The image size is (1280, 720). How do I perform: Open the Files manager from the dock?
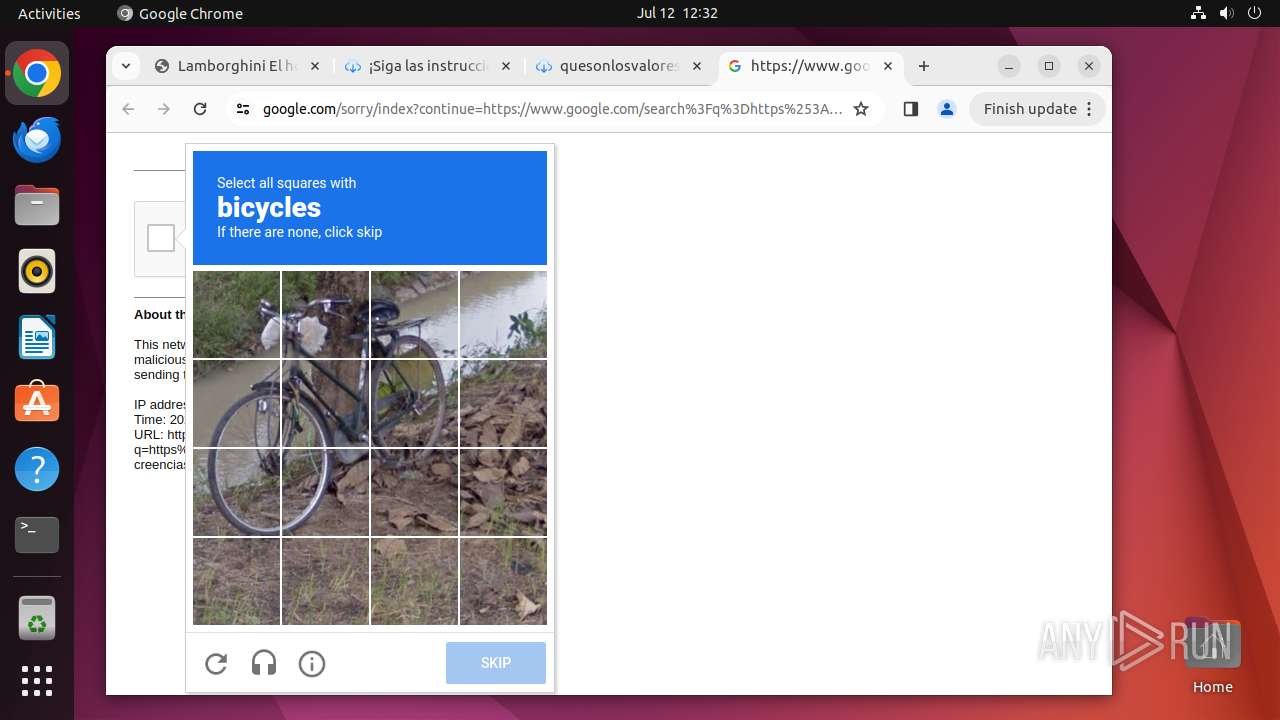37,205
